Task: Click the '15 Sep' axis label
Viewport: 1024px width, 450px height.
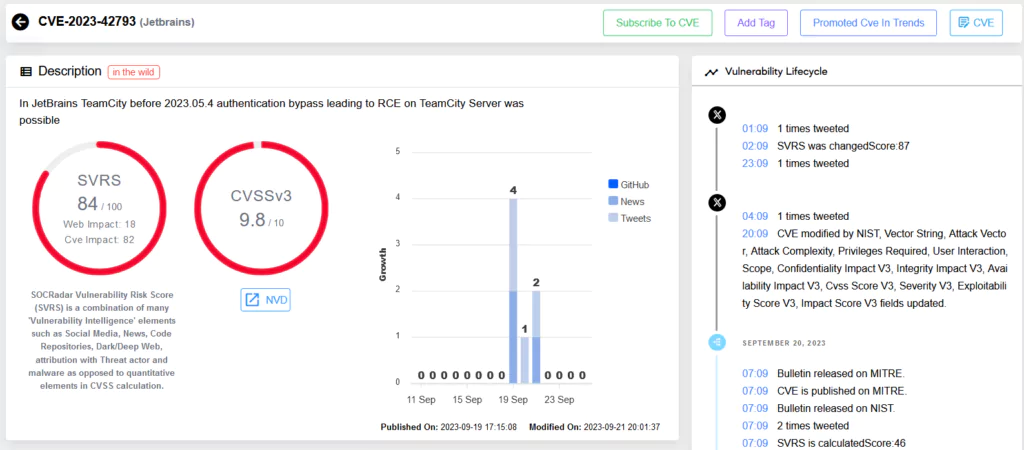Action: pyautogui.click(x=467, y=400)
